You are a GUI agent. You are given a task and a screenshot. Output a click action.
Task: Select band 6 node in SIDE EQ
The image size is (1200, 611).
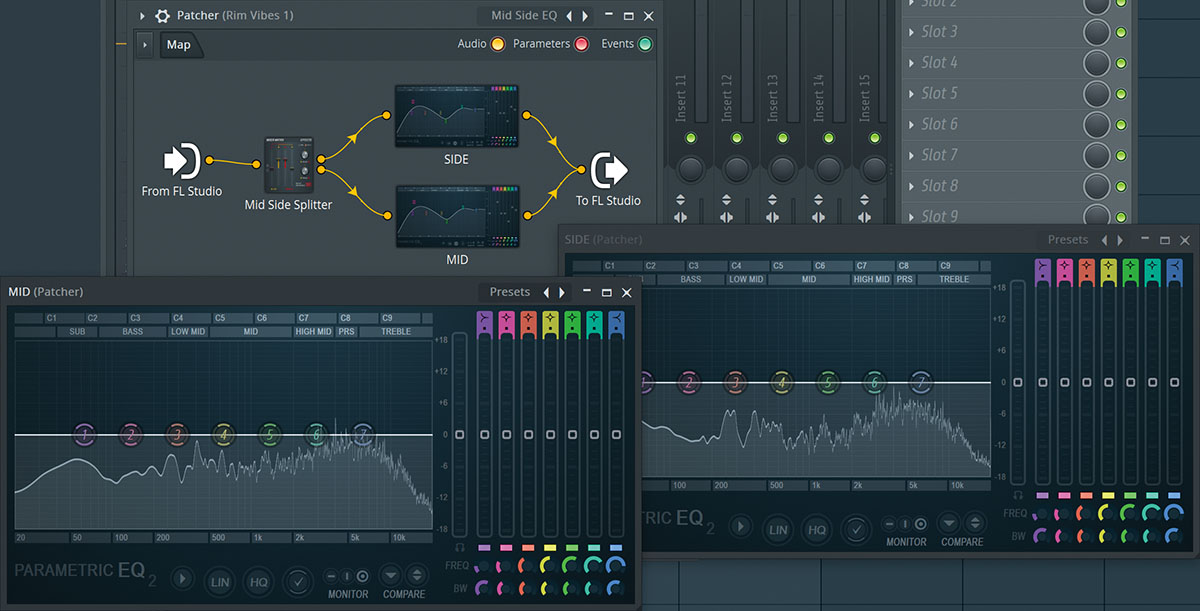pos(875,382)
